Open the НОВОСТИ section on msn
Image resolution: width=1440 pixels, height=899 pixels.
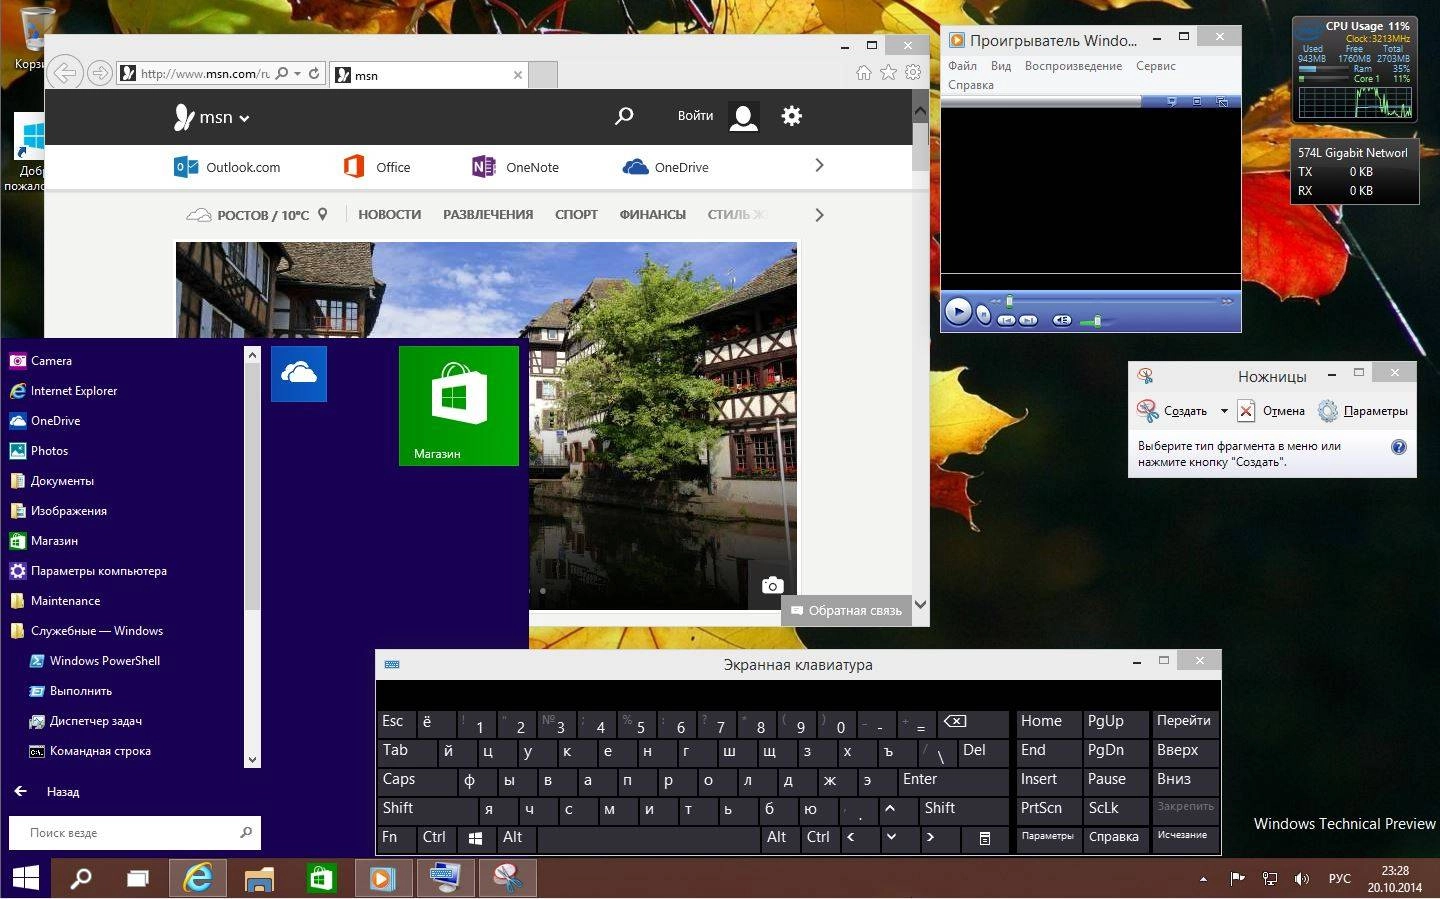point(389,215)
